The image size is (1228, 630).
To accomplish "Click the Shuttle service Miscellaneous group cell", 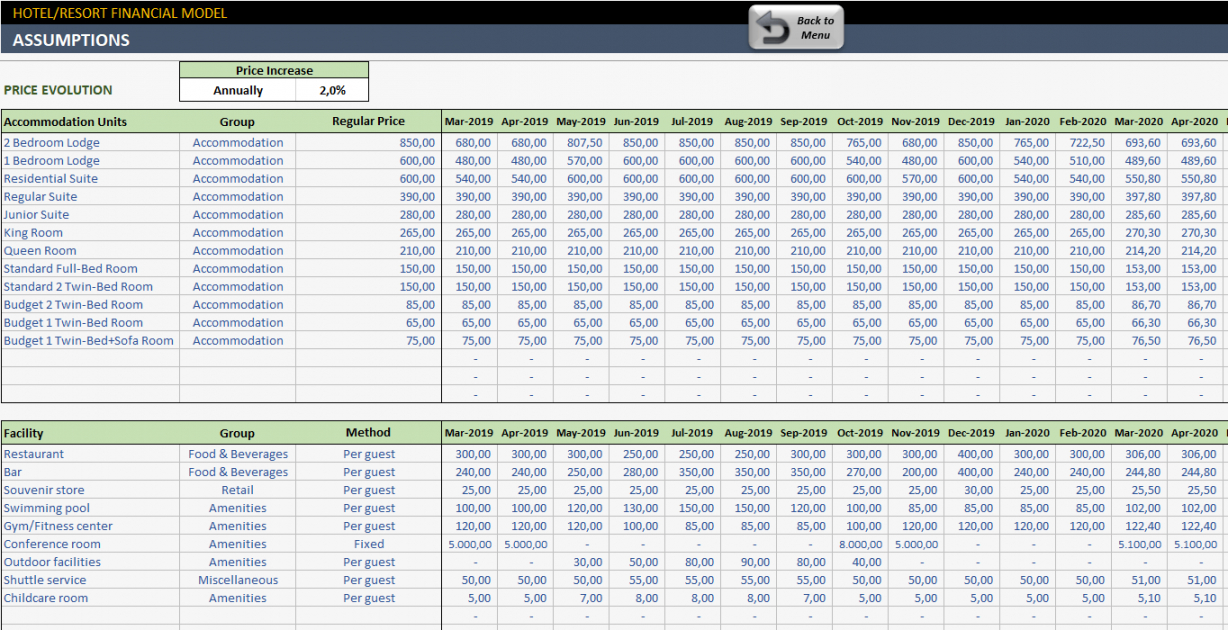I will [x=238, y=580].
